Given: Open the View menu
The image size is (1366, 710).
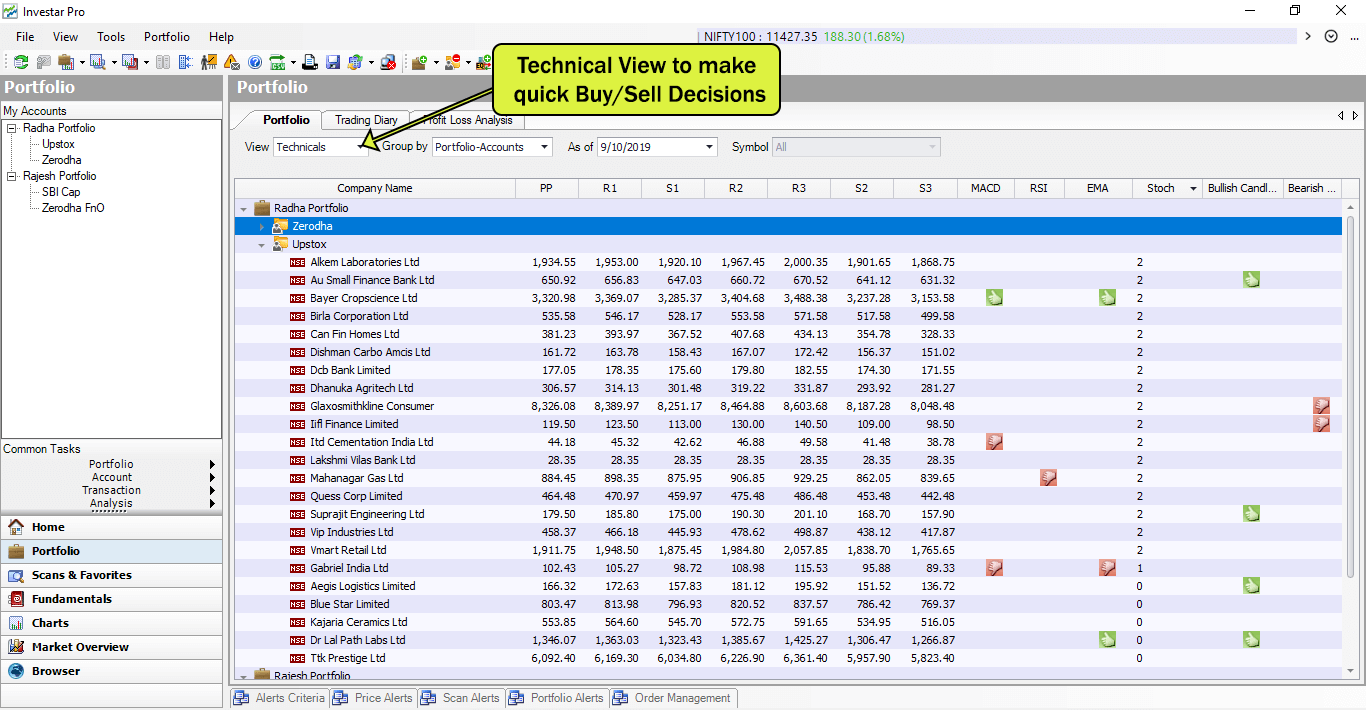Looking at the screenshot, I should pyautogui.click(x=65, y=37).
